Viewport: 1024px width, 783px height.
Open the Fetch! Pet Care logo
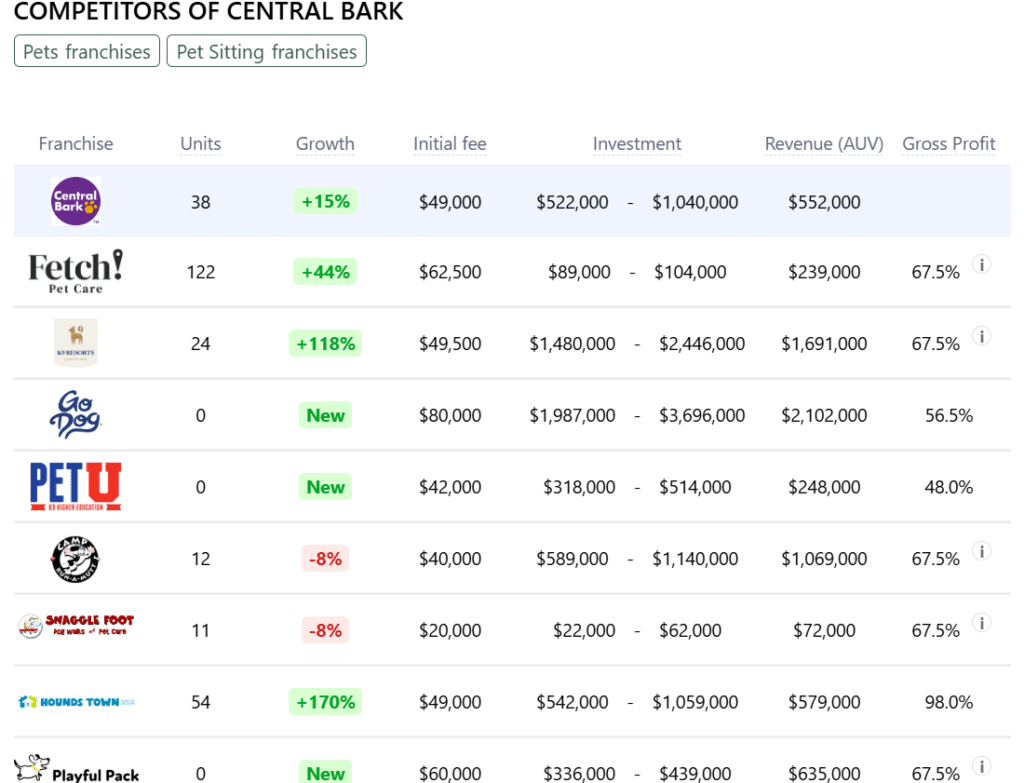tap(76, 272)
